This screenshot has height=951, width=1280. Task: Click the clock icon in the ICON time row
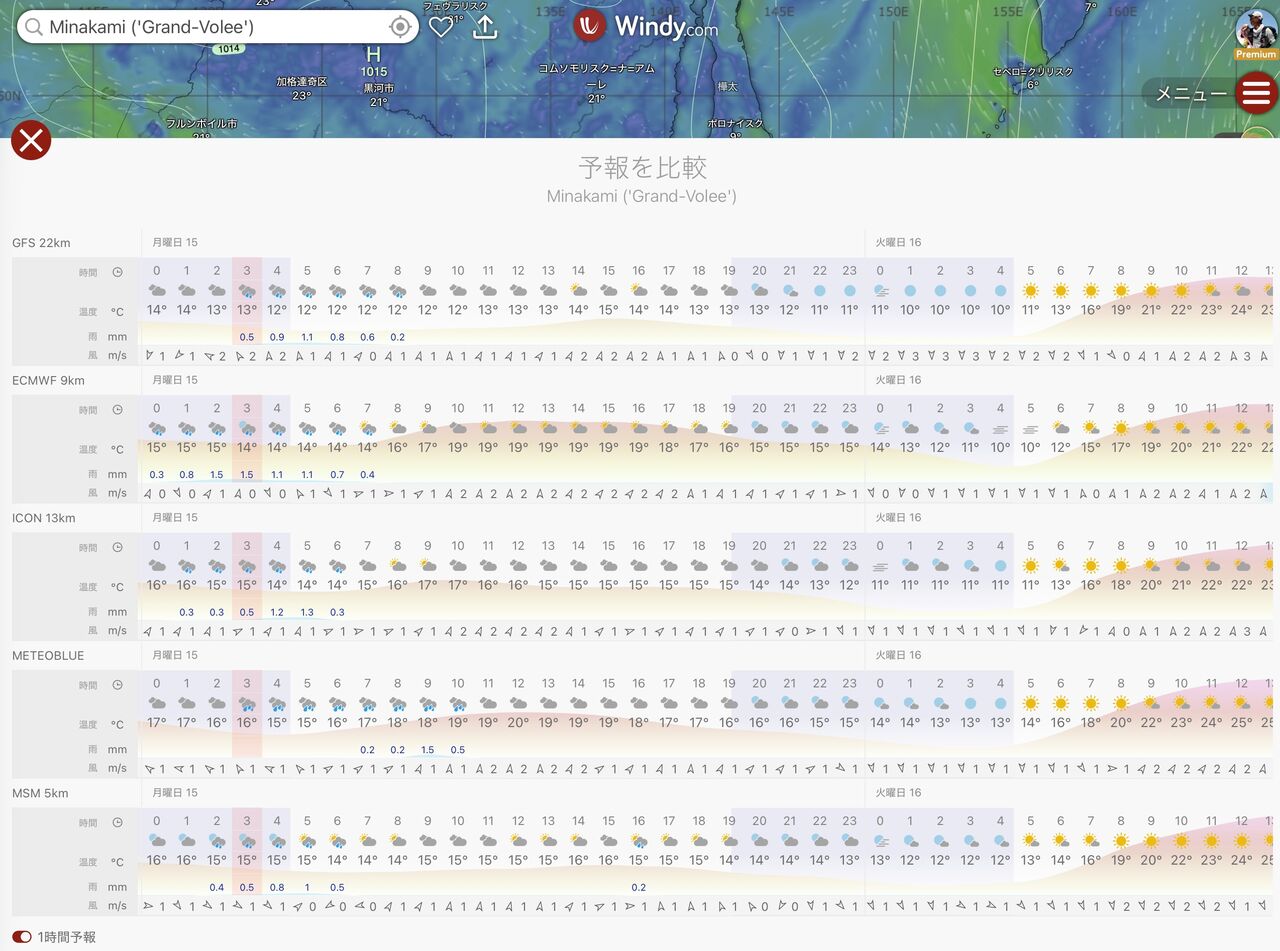pos(118,548)
